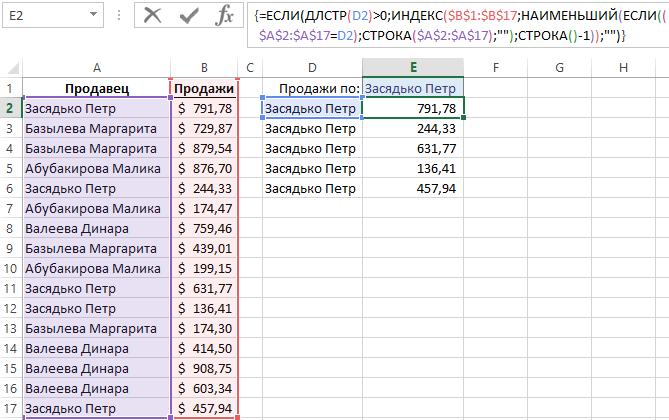Select cell with value 457,94 in column E
The height and width of the screenshot is (420, 669).
tap(413, 188)
